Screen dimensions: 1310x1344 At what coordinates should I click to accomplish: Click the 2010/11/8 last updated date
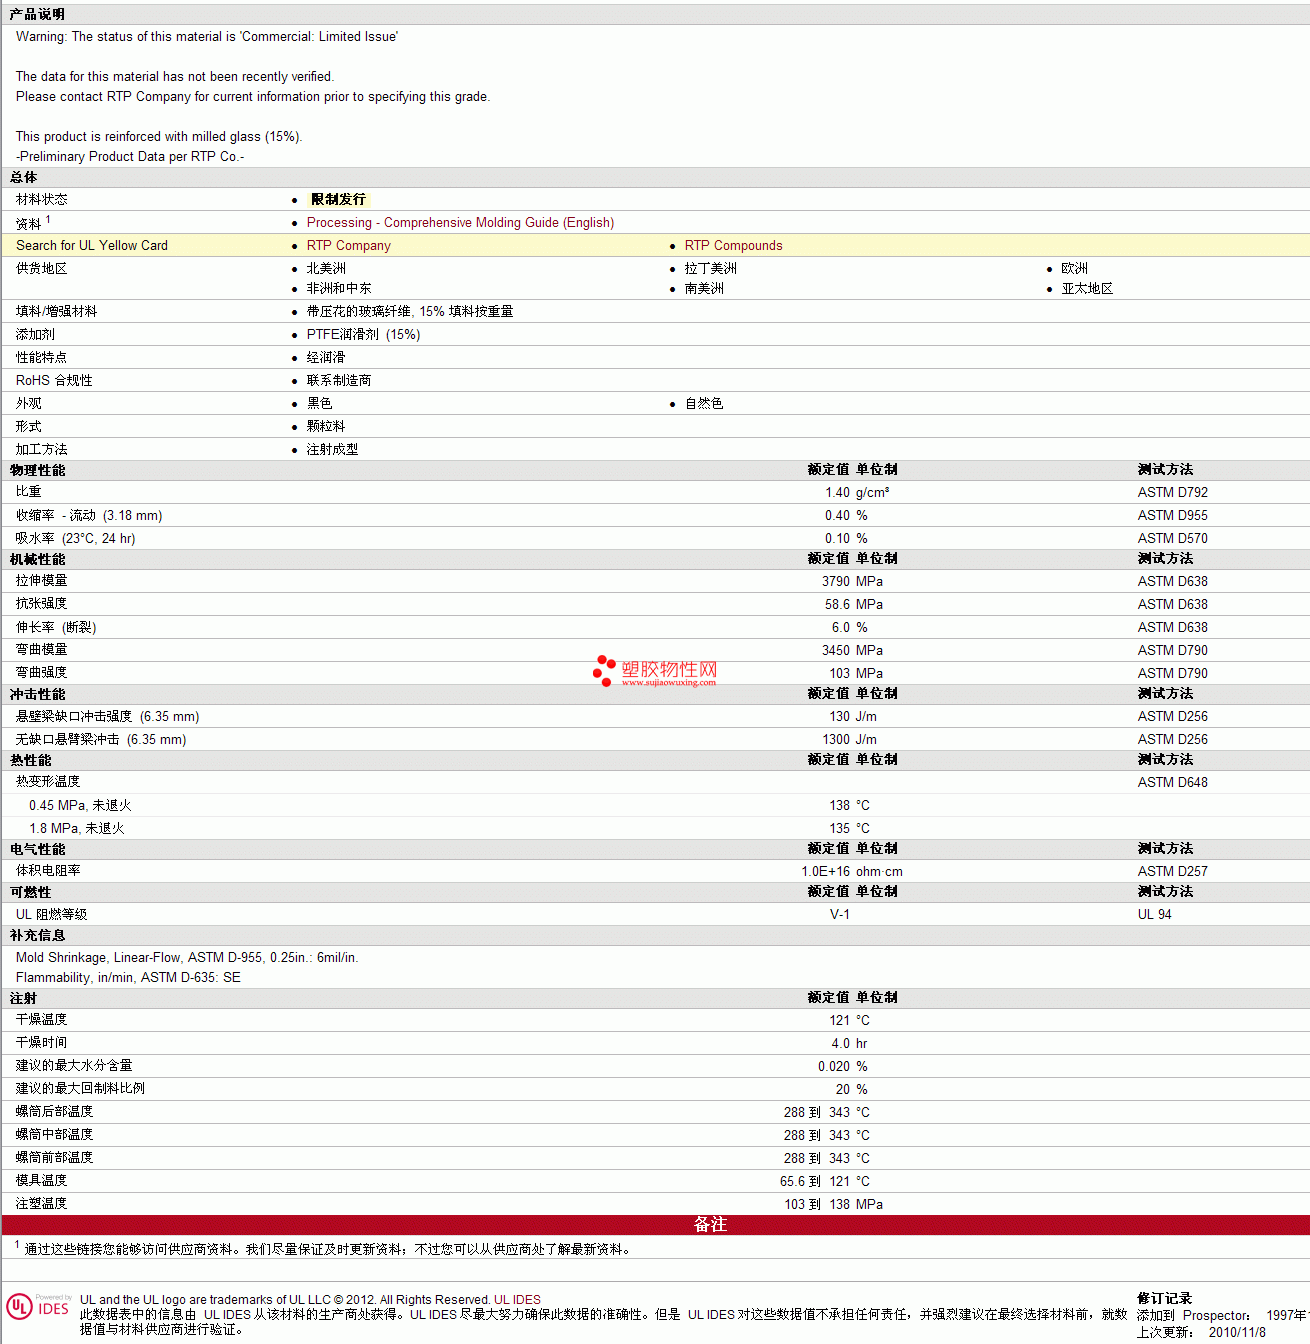(x=1237, y=1332)
